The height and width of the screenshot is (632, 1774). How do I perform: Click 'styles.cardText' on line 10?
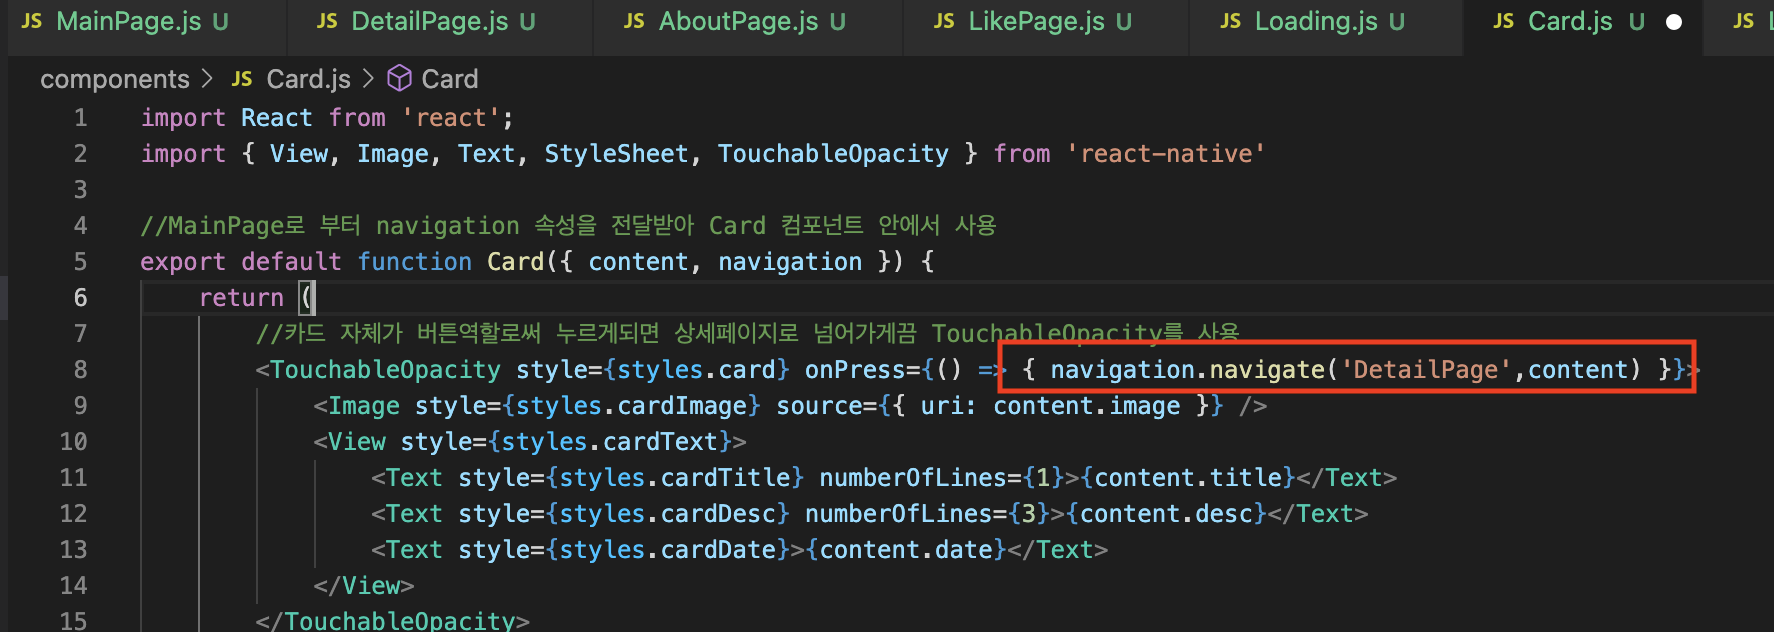tap(610, 442)
